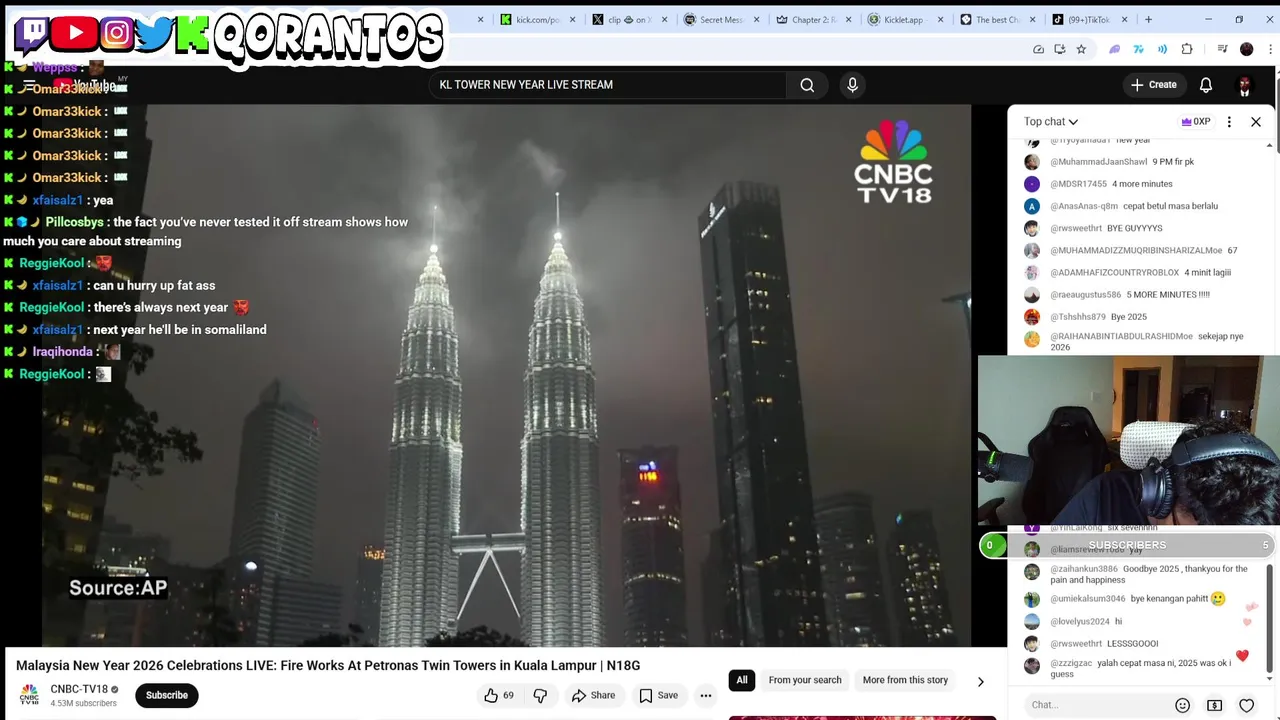Image resolution: width=1280 pixels, height=720 pixels.
Task: Open Chrome media control icon
Action: (1222, 49)
